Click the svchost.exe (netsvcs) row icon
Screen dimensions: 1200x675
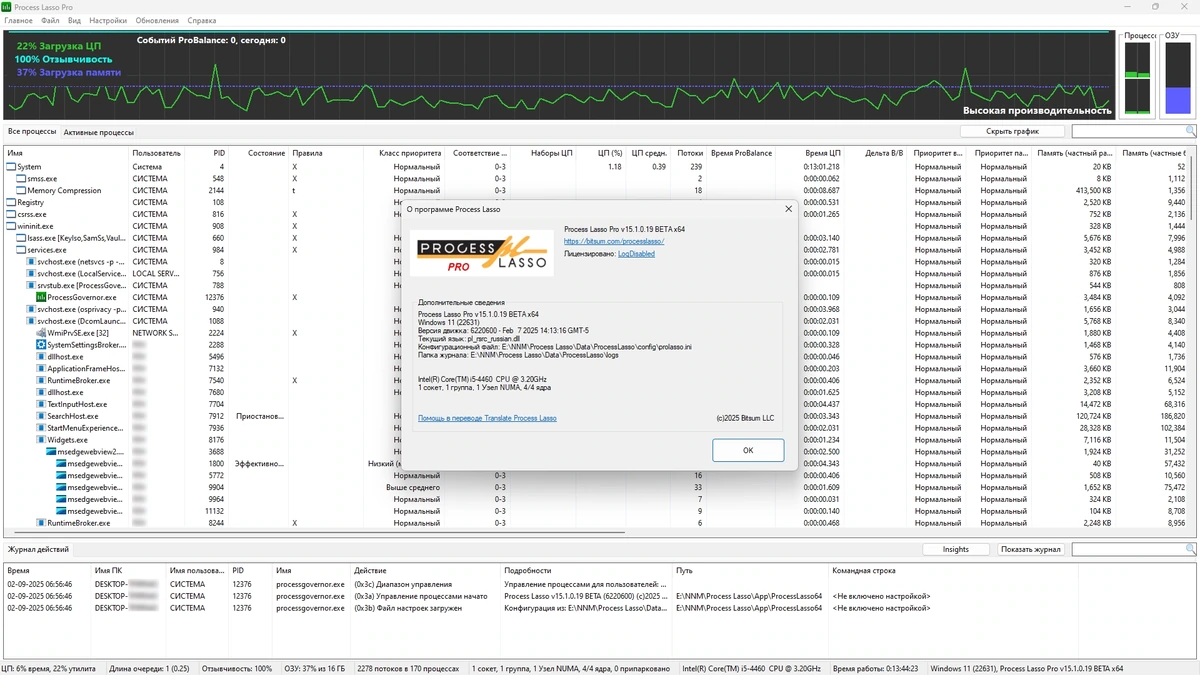(31, 262)
